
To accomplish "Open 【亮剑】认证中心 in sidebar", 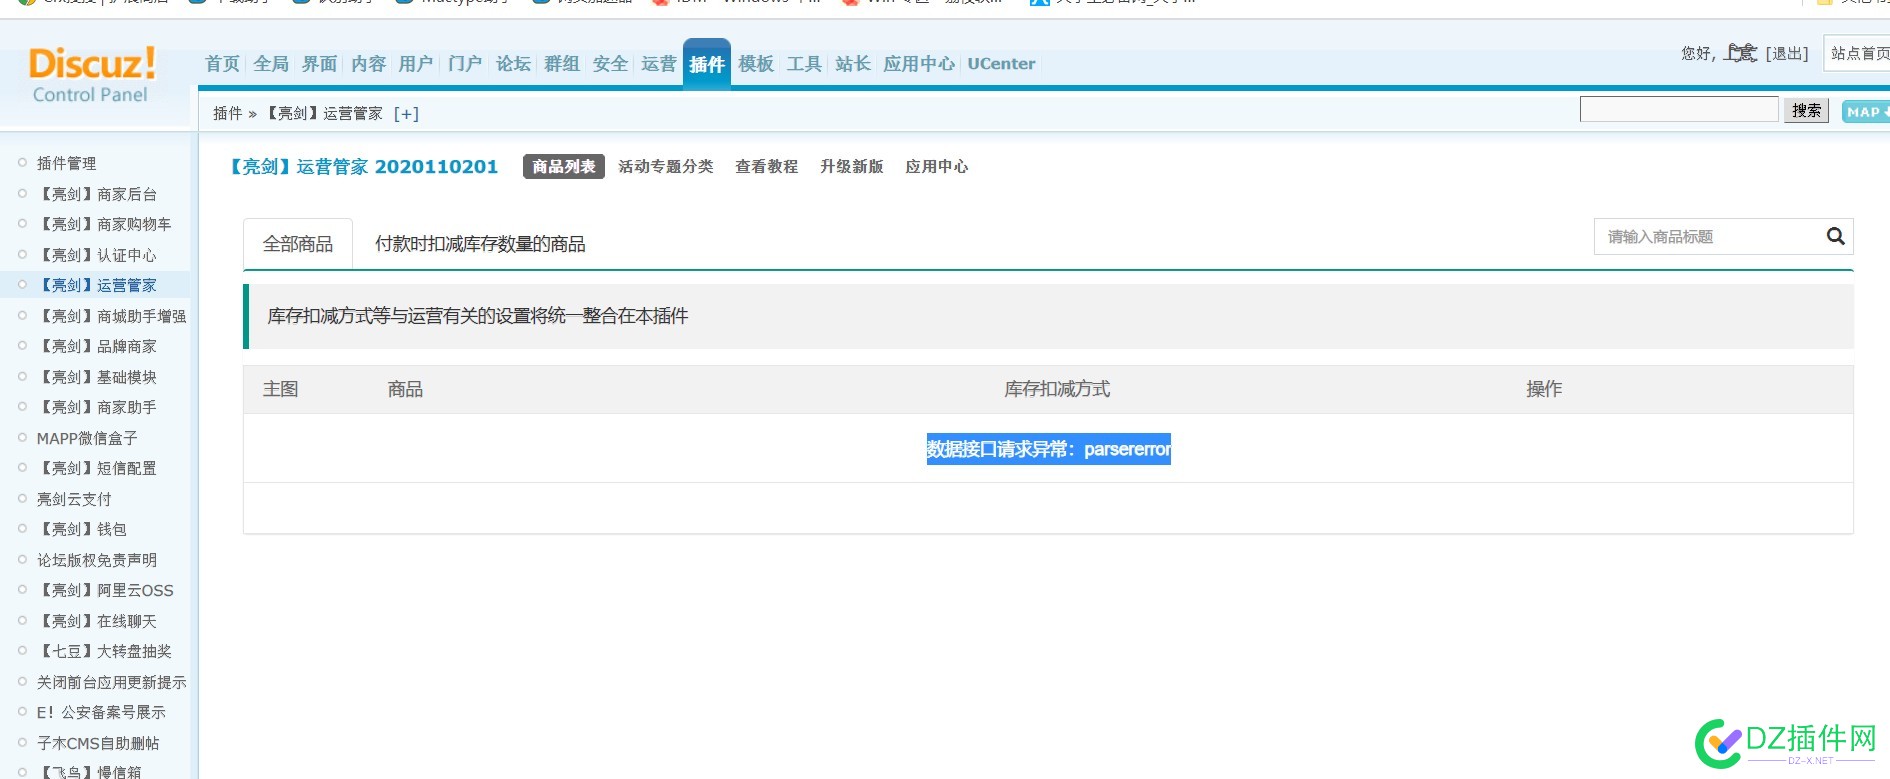I will pyautogui.click(x=97, y=255).
